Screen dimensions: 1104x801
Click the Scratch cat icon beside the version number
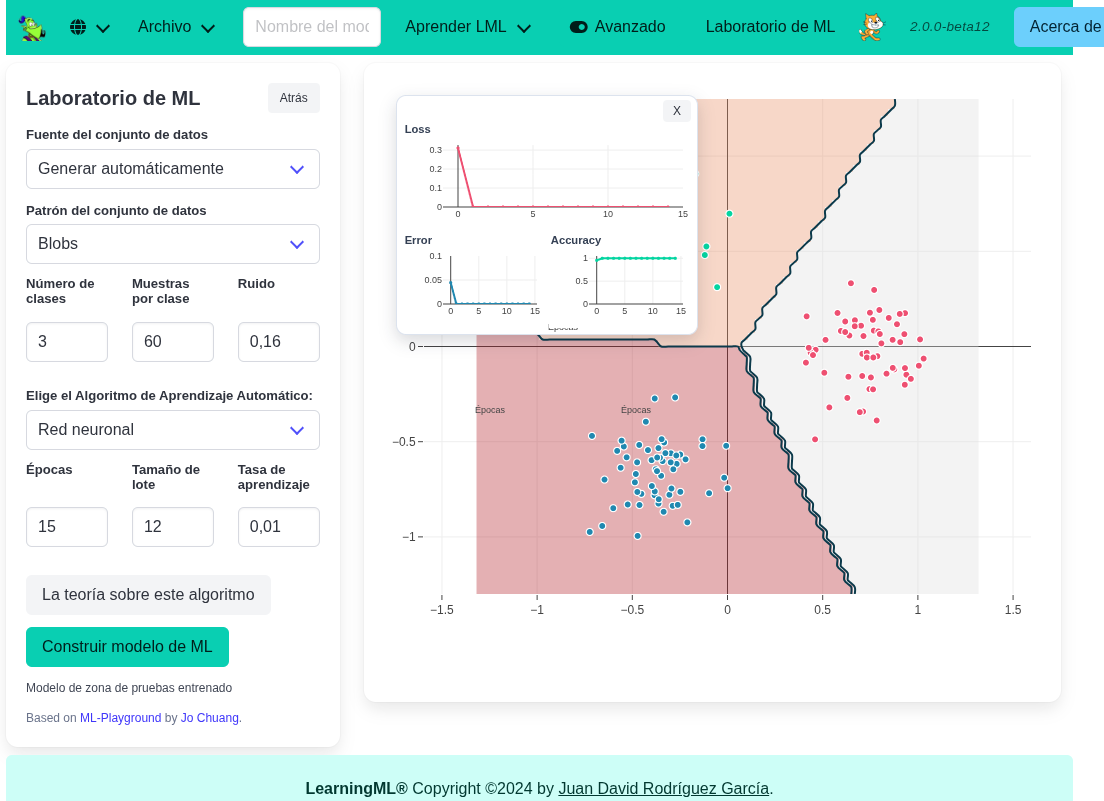coord(869,27)
